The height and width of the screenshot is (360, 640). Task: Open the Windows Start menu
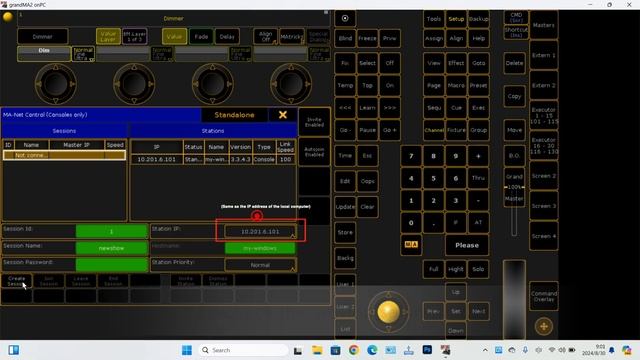point(187,350)
